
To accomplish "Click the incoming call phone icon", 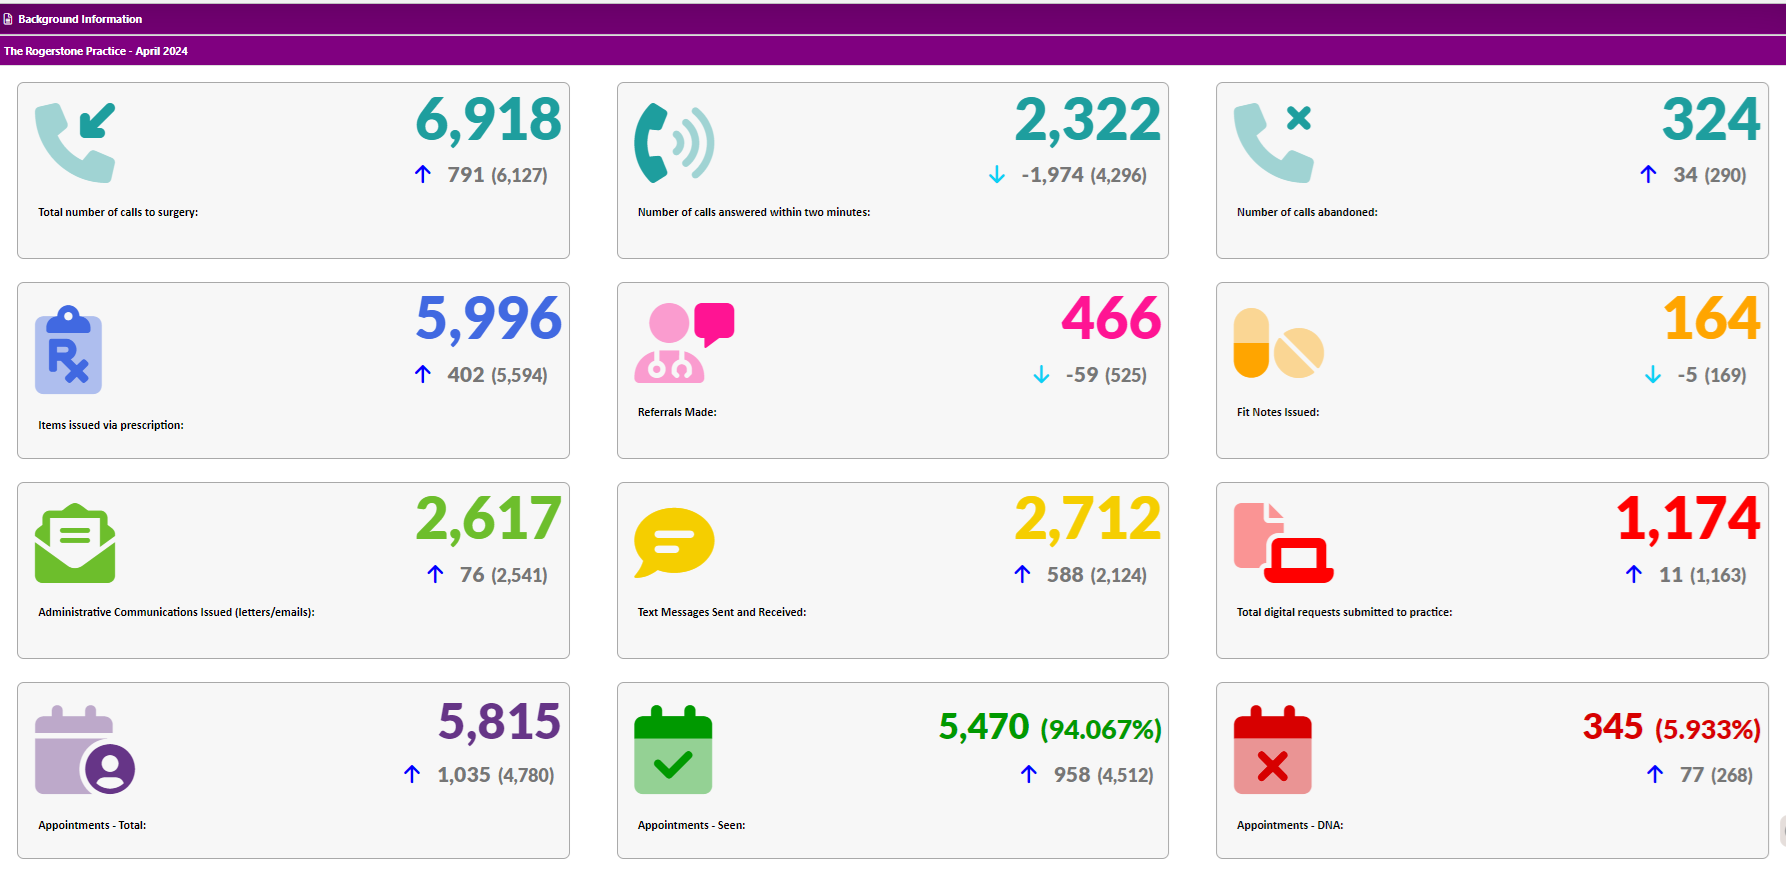I will pyautogui.click(x=75, y=142).
